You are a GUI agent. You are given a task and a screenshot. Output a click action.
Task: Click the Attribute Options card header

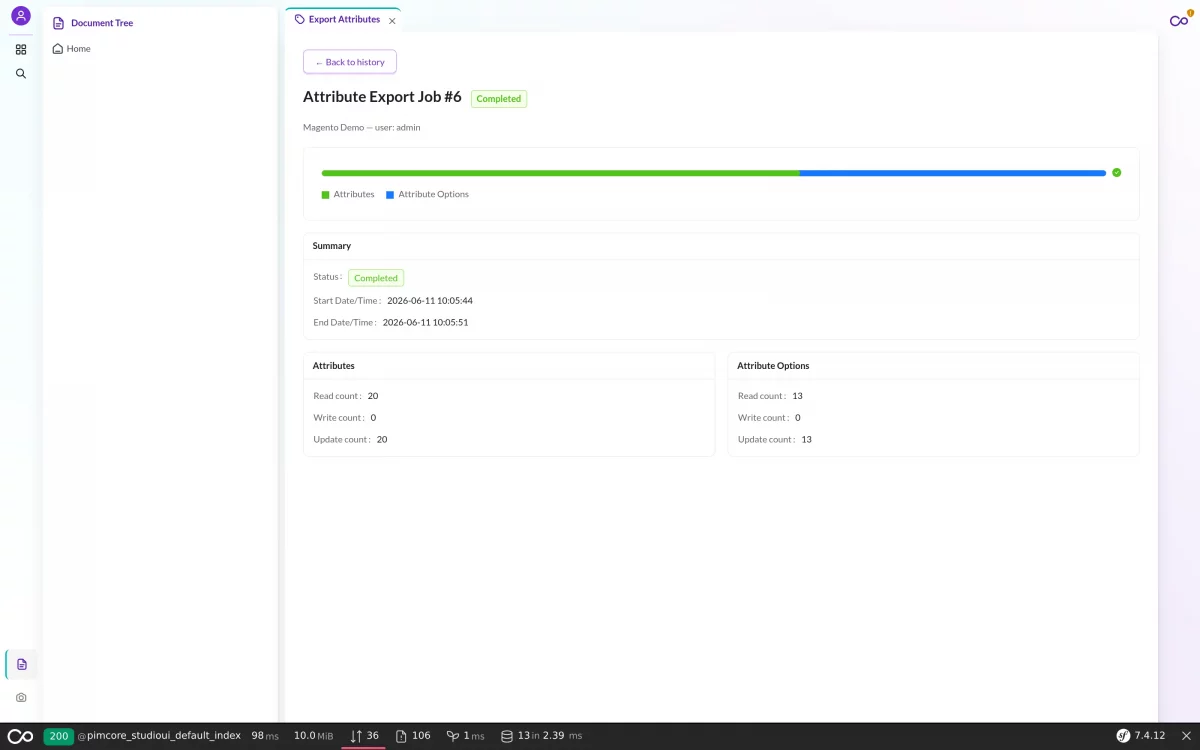(933, 366)
